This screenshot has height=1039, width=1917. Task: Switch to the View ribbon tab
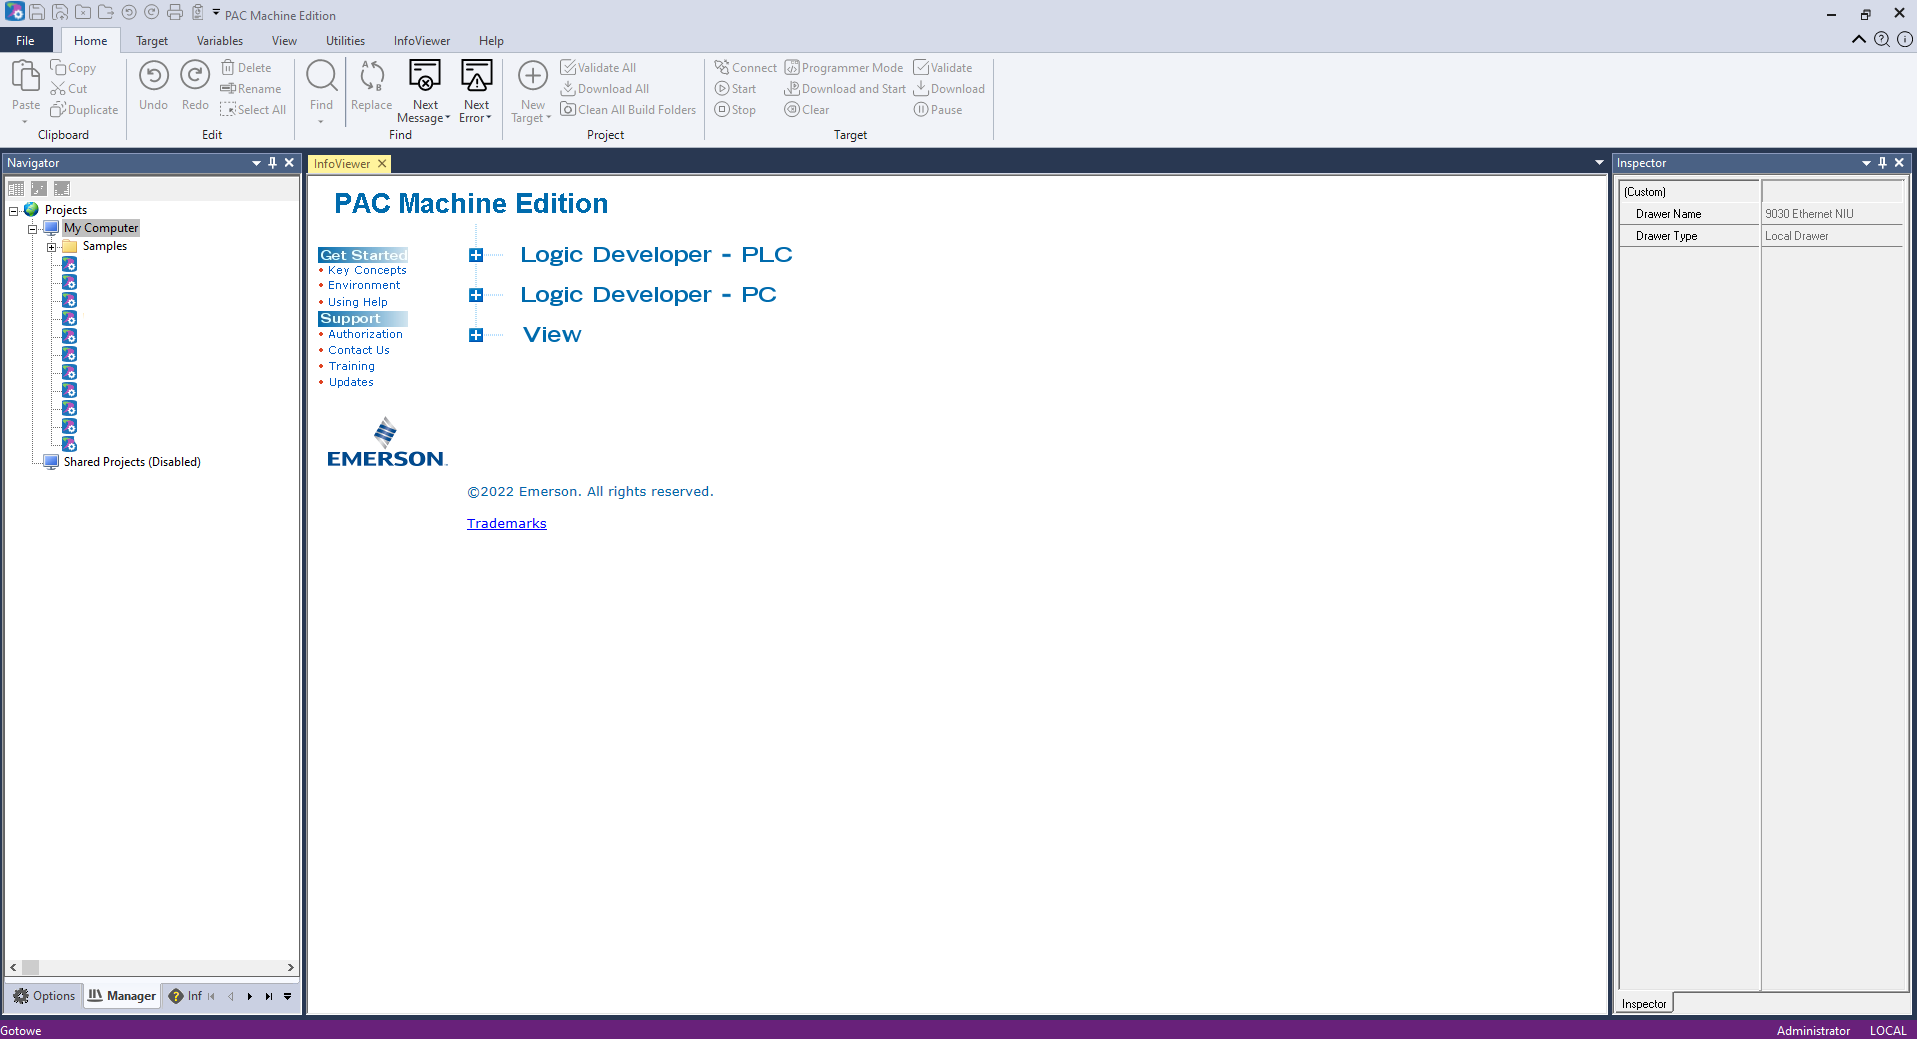[284, 41]
